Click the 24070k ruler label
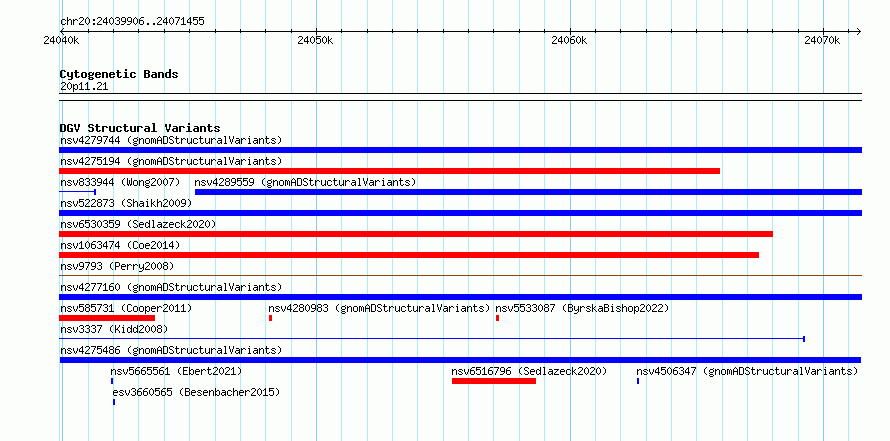890x441 pixels. 822,41
